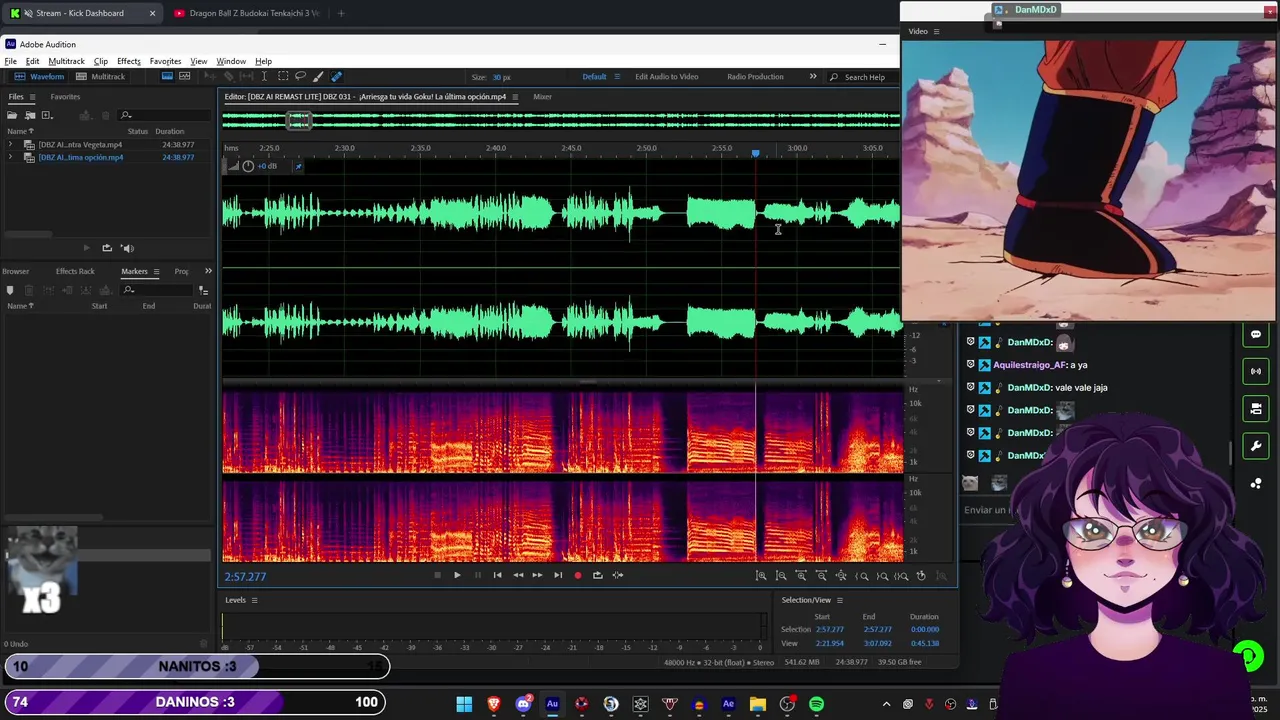1280x720 pixels.
Task: Zoom to selection icon
Action: pyautogui.click(x=901, y=576)
